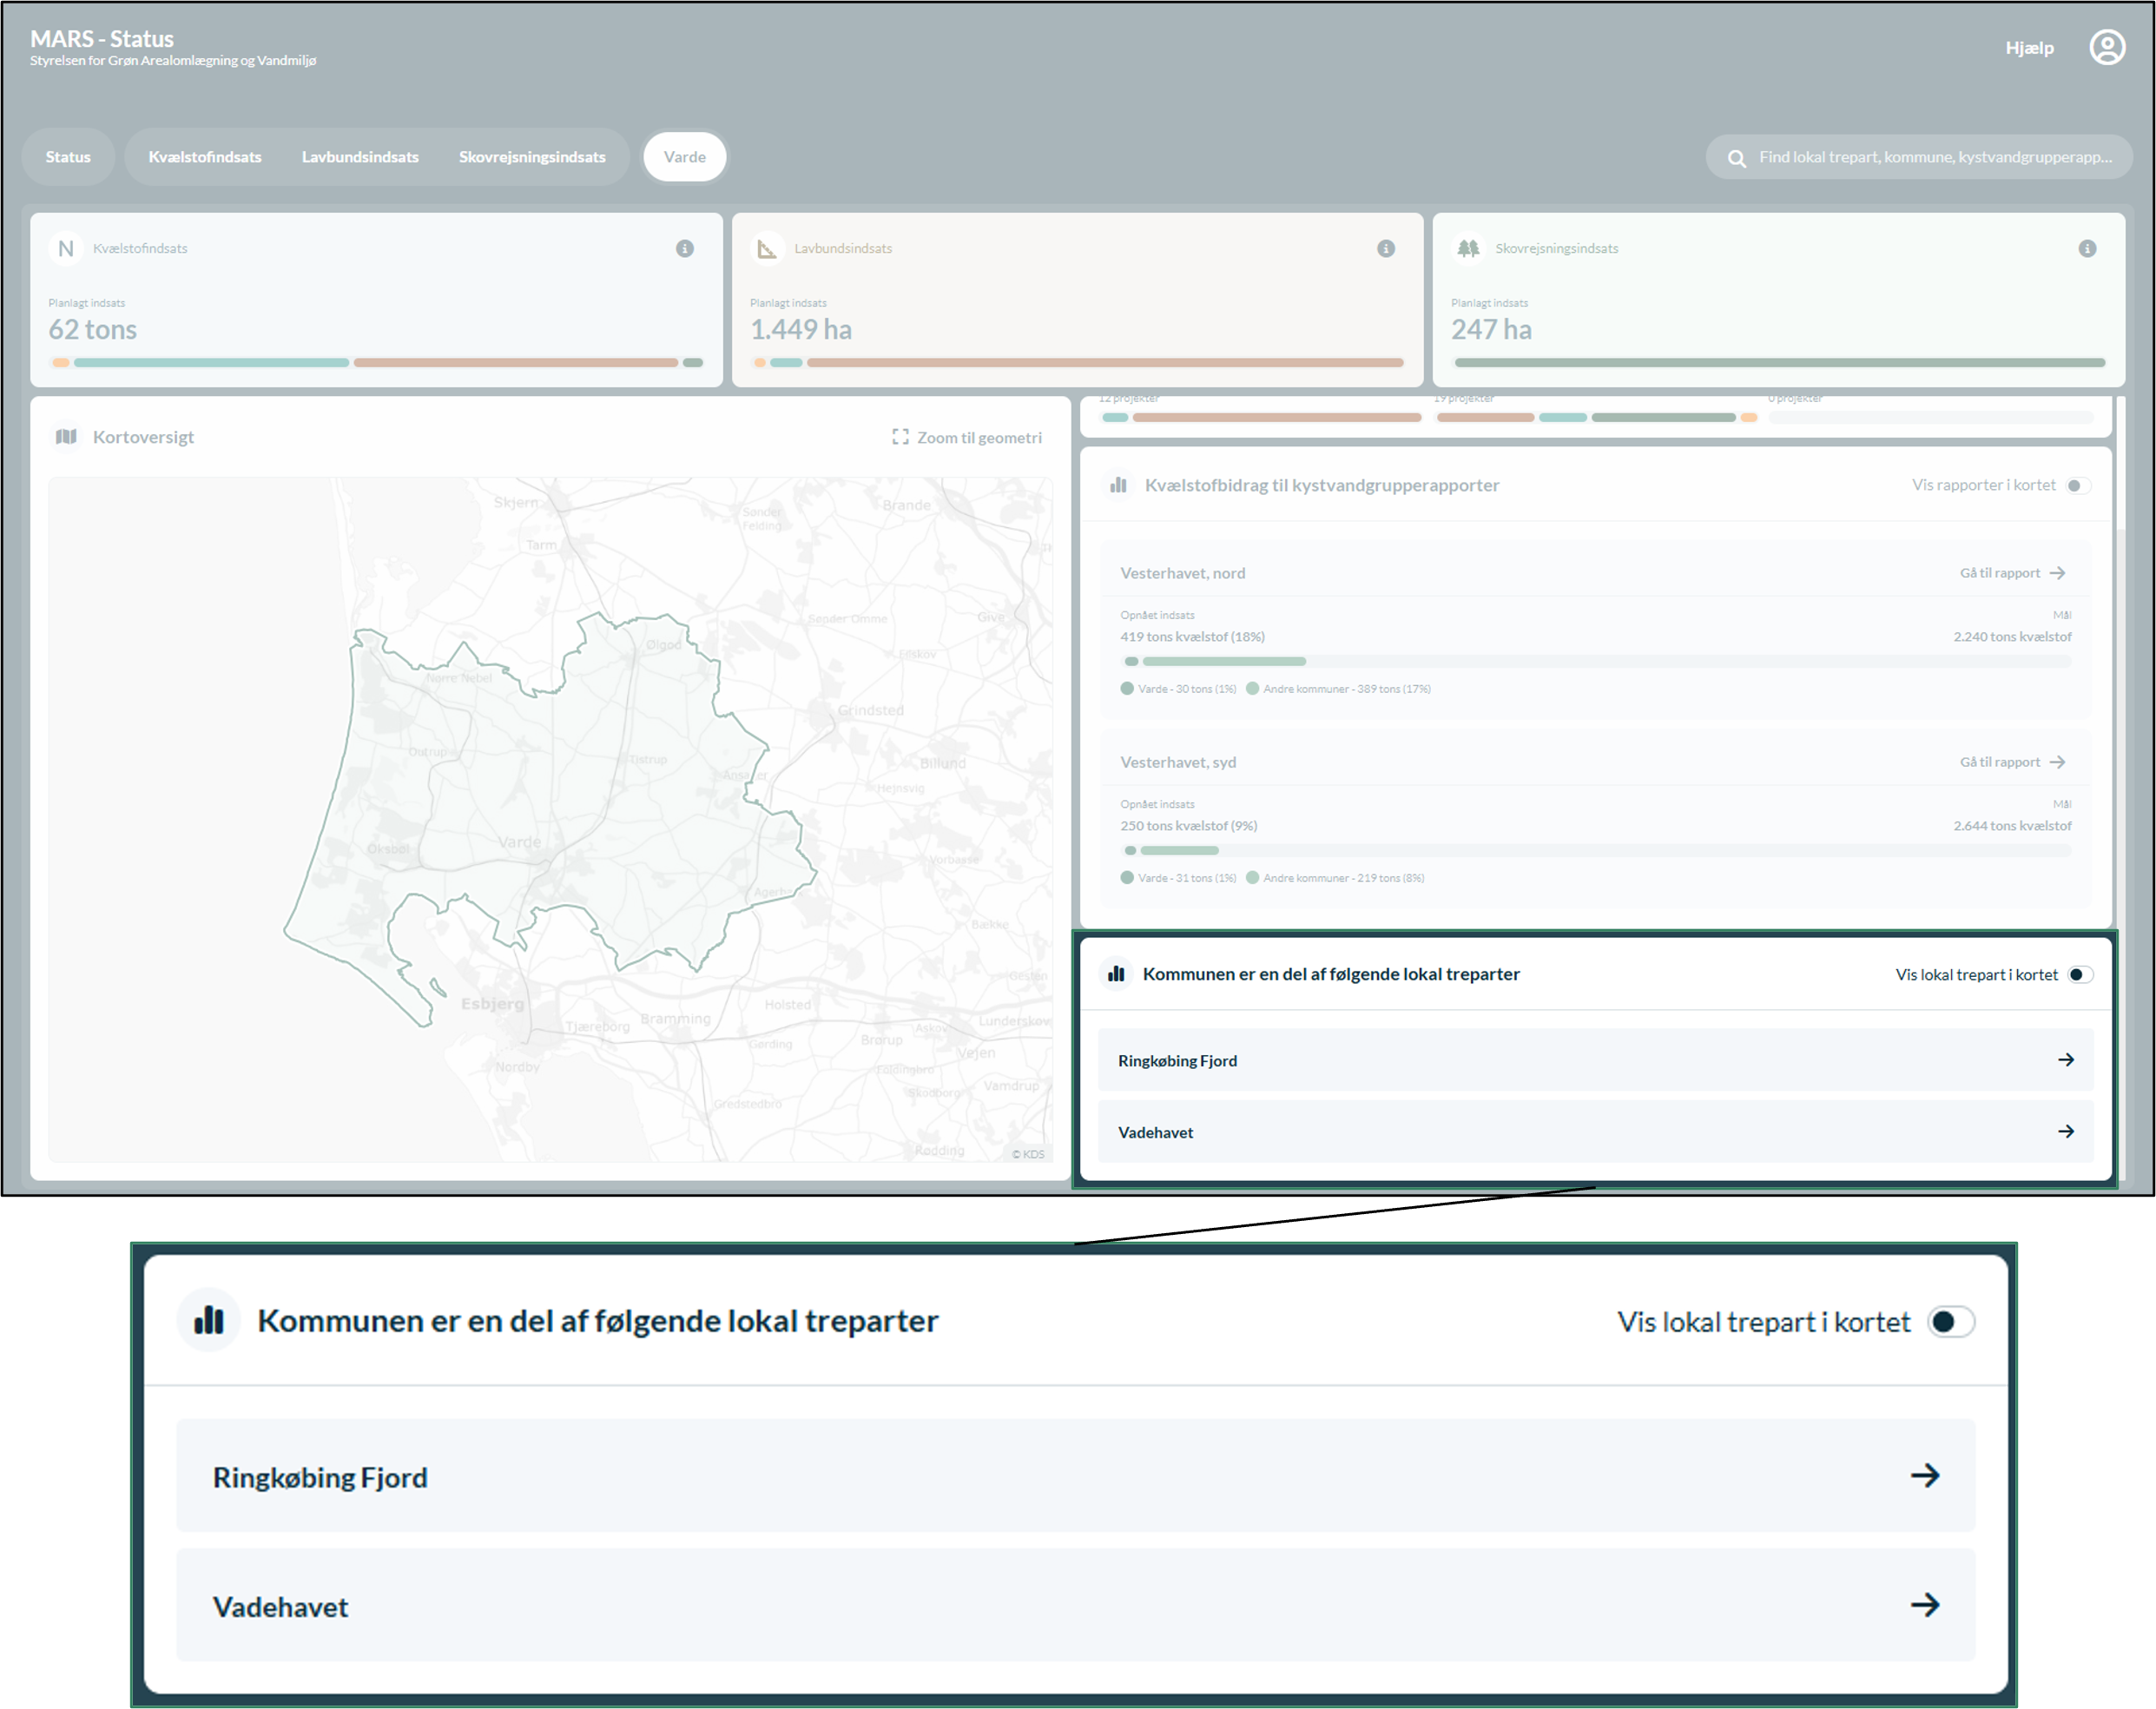Focus the Find lokal trepart search field

click(1919, 157)
